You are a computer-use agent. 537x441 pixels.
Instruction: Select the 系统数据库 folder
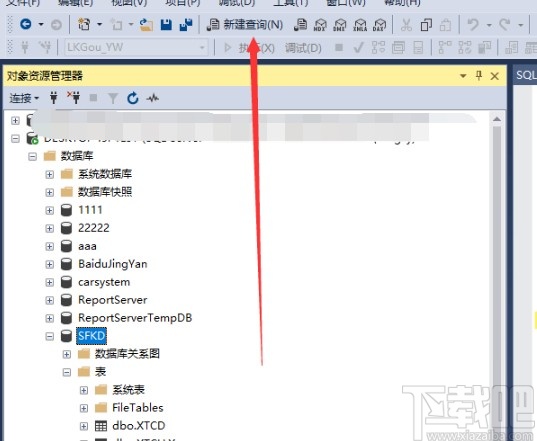105,174
